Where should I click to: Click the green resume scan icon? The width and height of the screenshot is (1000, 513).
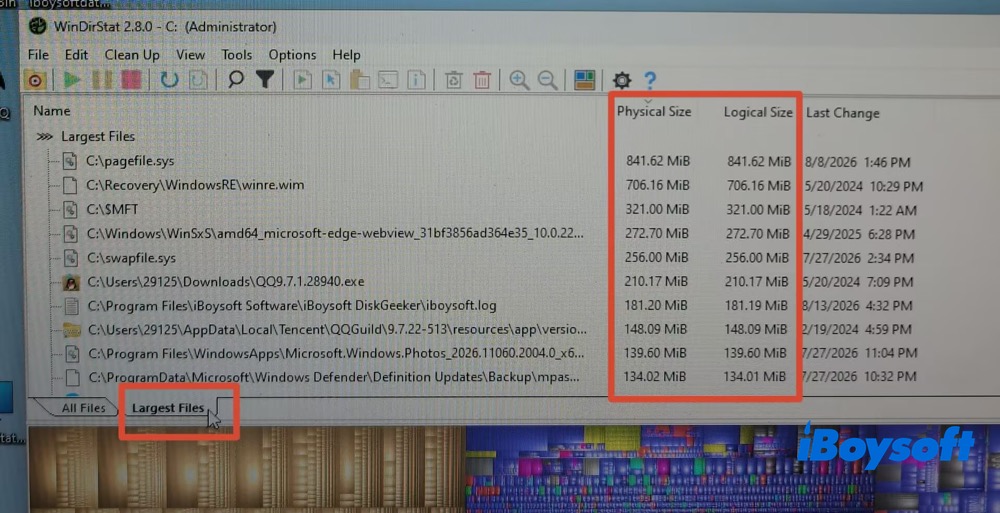coord(71,80)
